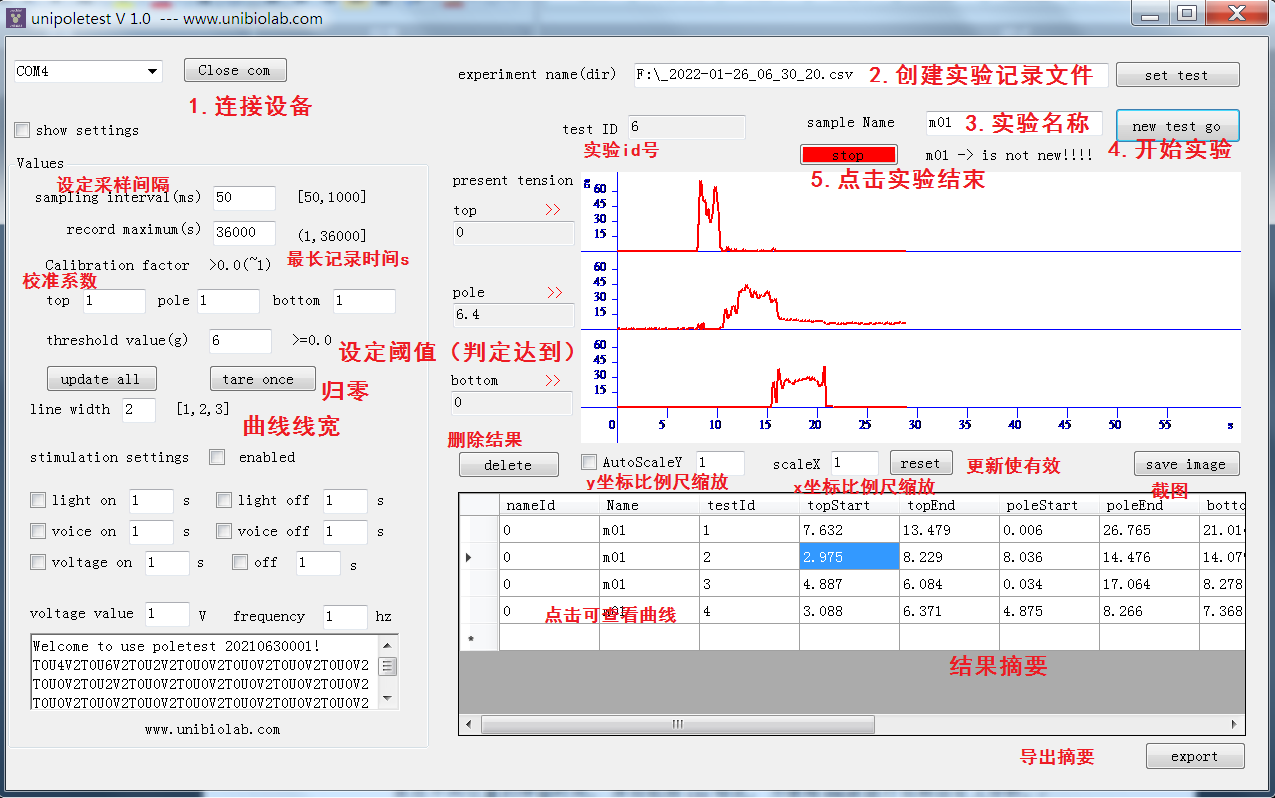This screenshot has height=798, width=1275.
Task: Click the top tension double-arrow icon
Action: click(553, 210)
